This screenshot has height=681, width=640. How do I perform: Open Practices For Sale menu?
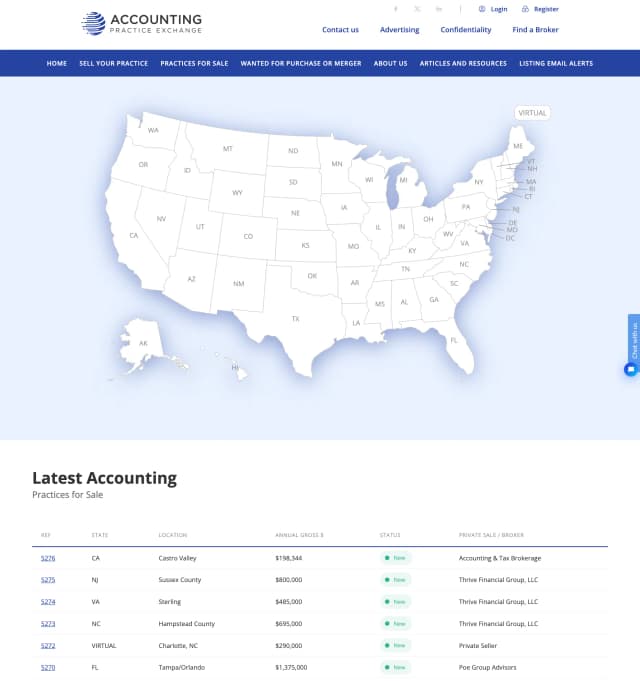pyautogui.click(x=194, y=63)
